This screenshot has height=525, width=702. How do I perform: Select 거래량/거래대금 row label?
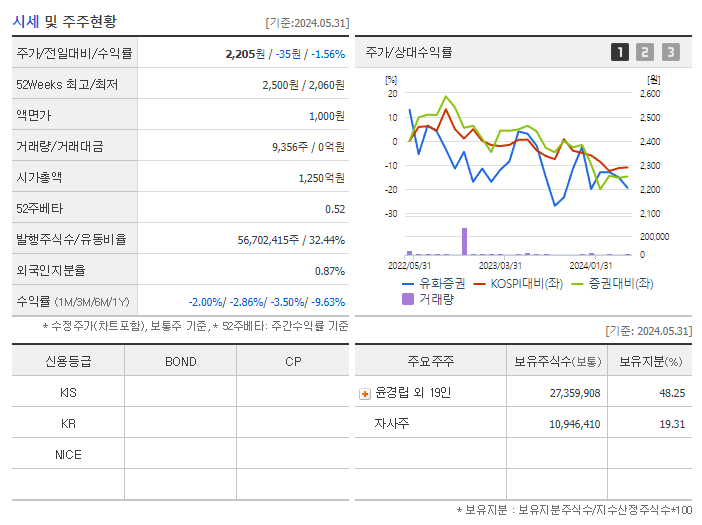pos(60,146)
